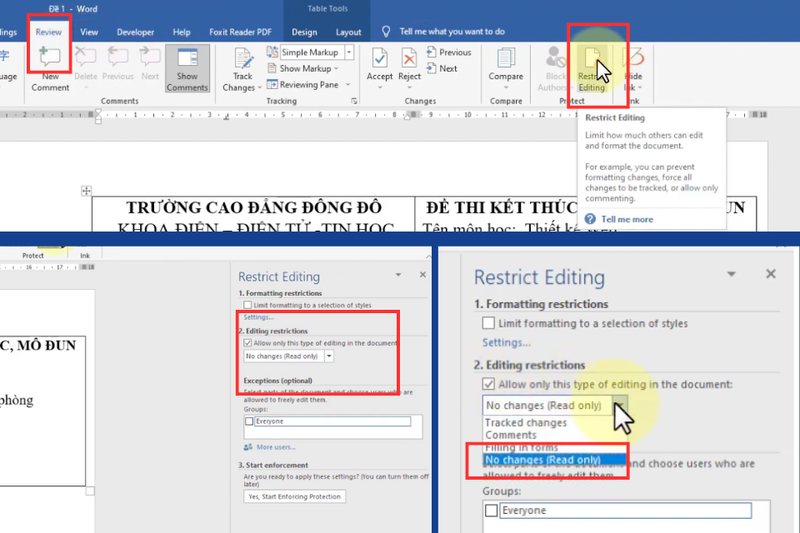
Task: Click the Delete comment icon
Action: (85, 57)
